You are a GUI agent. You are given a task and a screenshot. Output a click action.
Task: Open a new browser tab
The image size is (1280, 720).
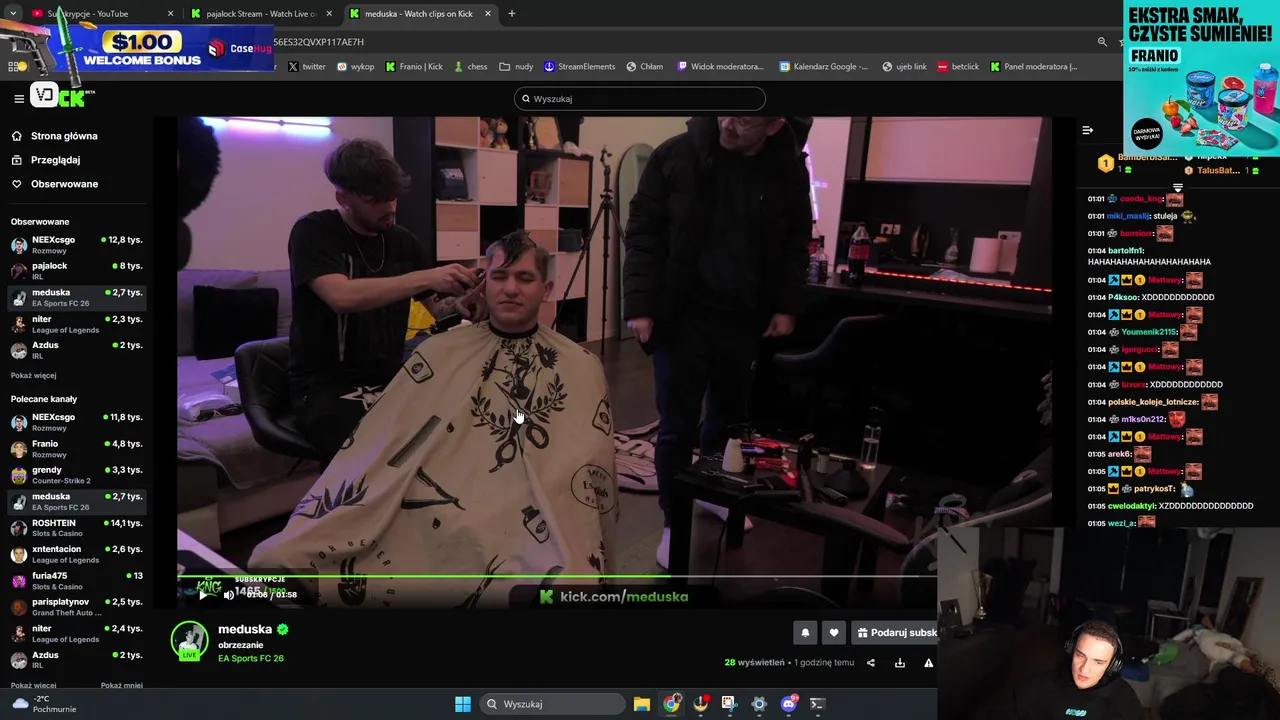point(512,14)
